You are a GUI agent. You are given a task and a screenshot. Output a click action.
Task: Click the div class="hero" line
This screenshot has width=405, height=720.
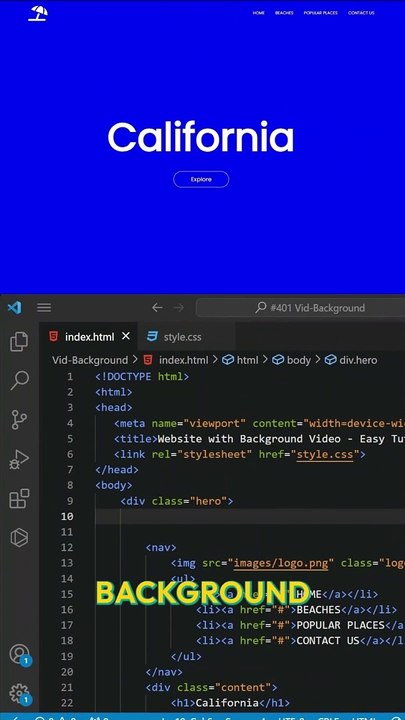pos(177,501)
